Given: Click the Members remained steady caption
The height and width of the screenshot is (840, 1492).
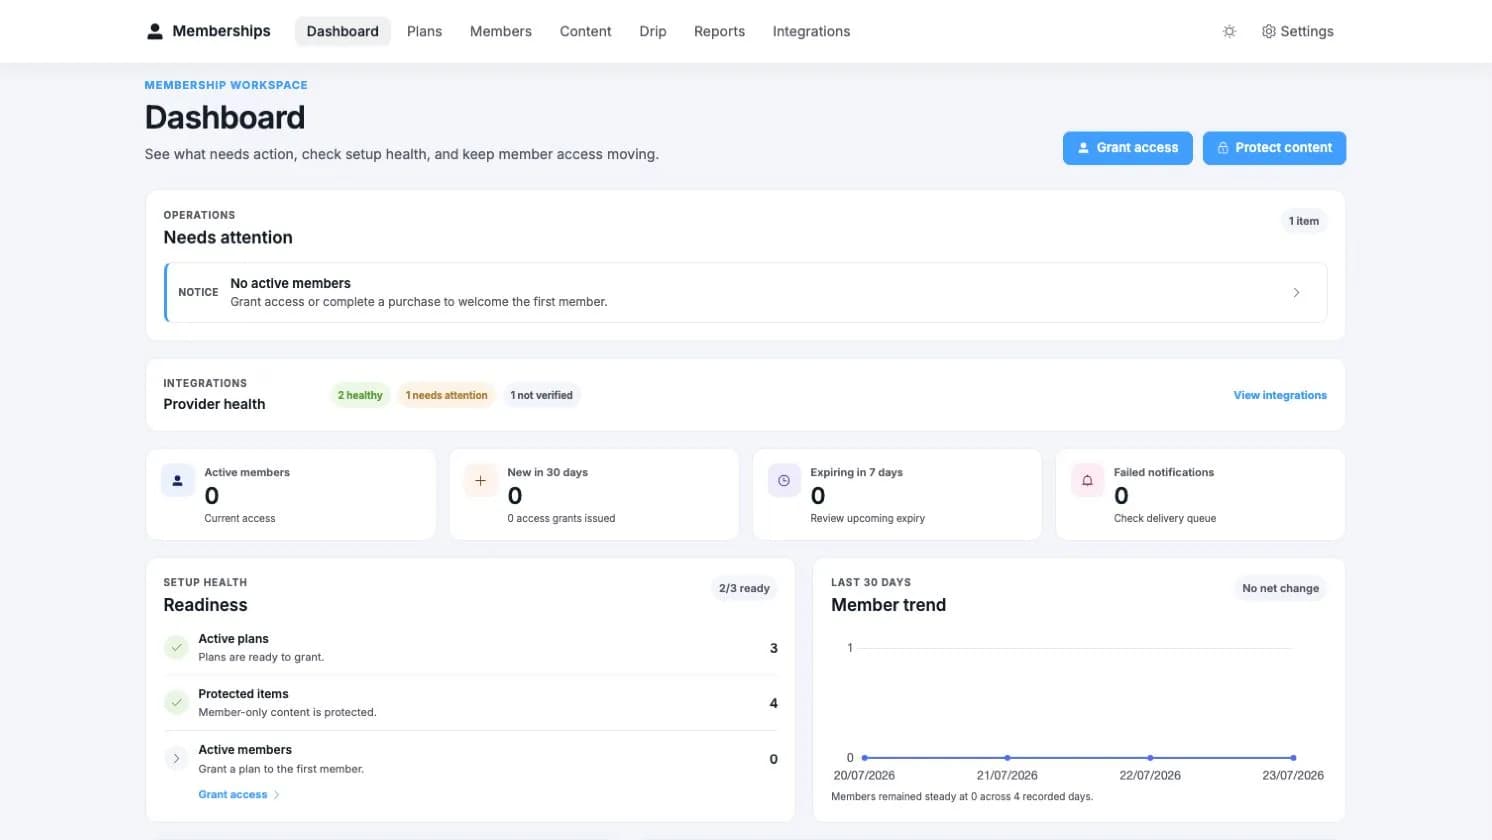Looking at the screenshot, I should point(962,796).
